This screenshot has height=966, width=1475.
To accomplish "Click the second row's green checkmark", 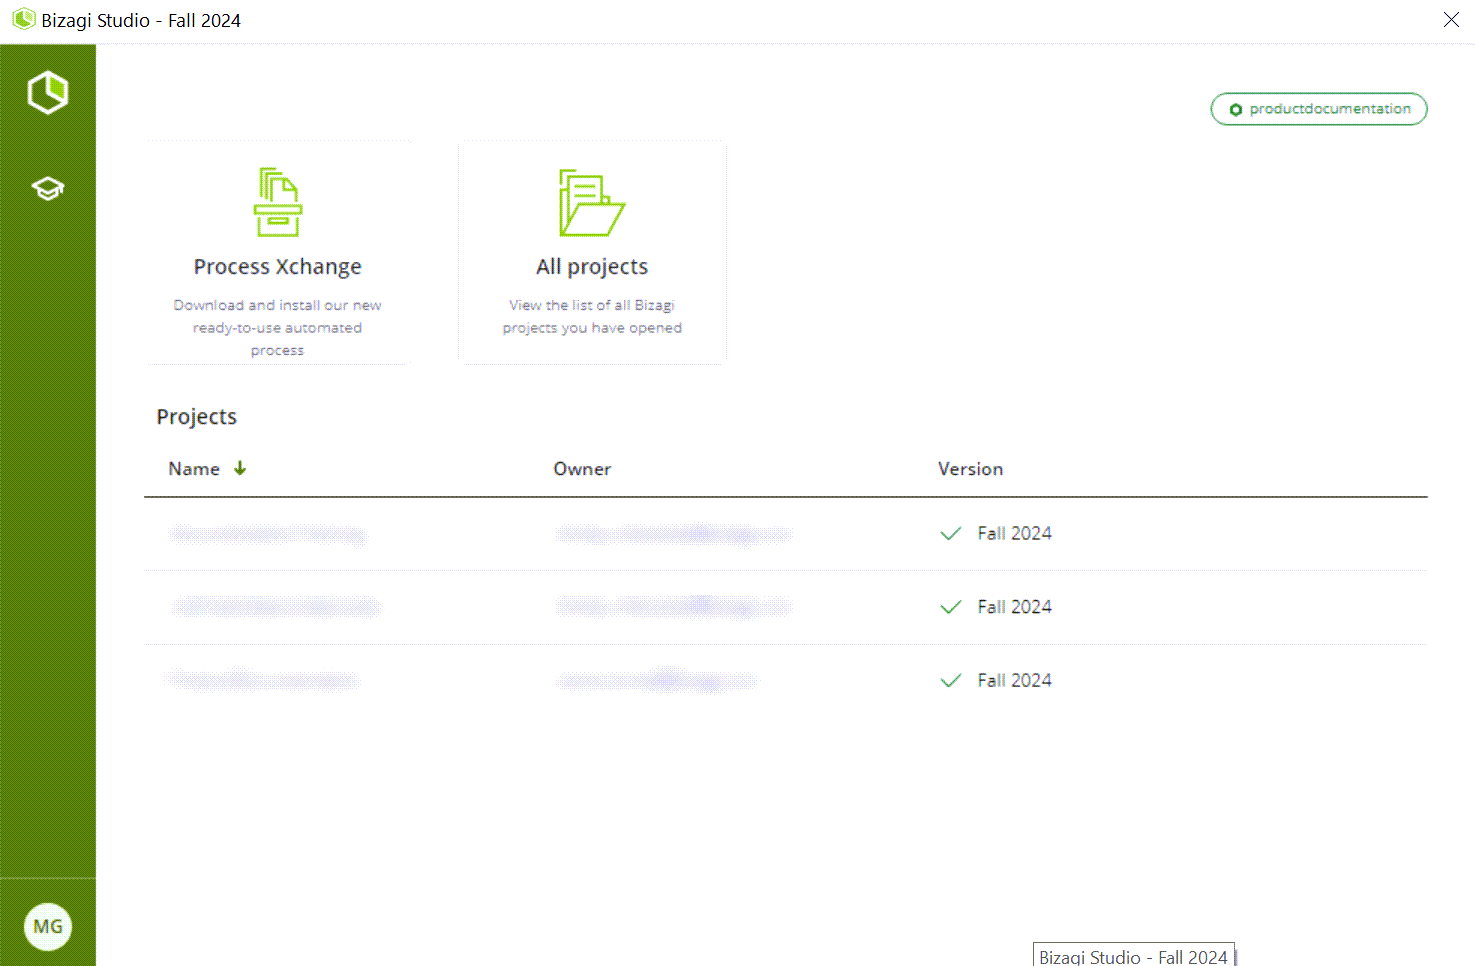I will [951, 607].
